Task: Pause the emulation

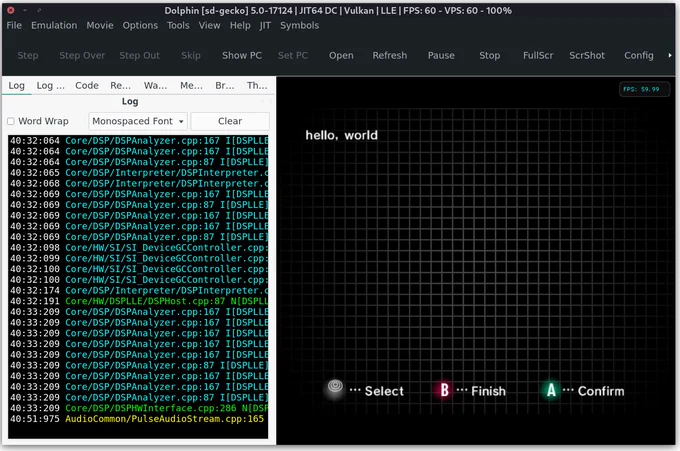Action: [441, 56]
